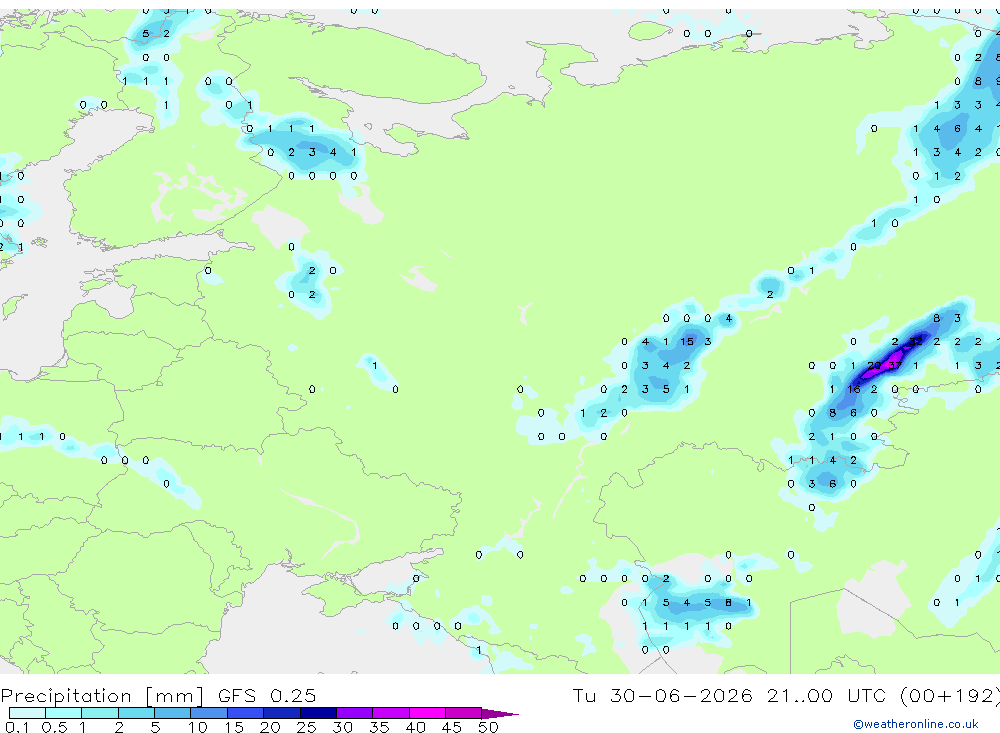Pick the 15–20 mm blue legend swatch
Viewport: 1000px width, 733px height.
246,713
